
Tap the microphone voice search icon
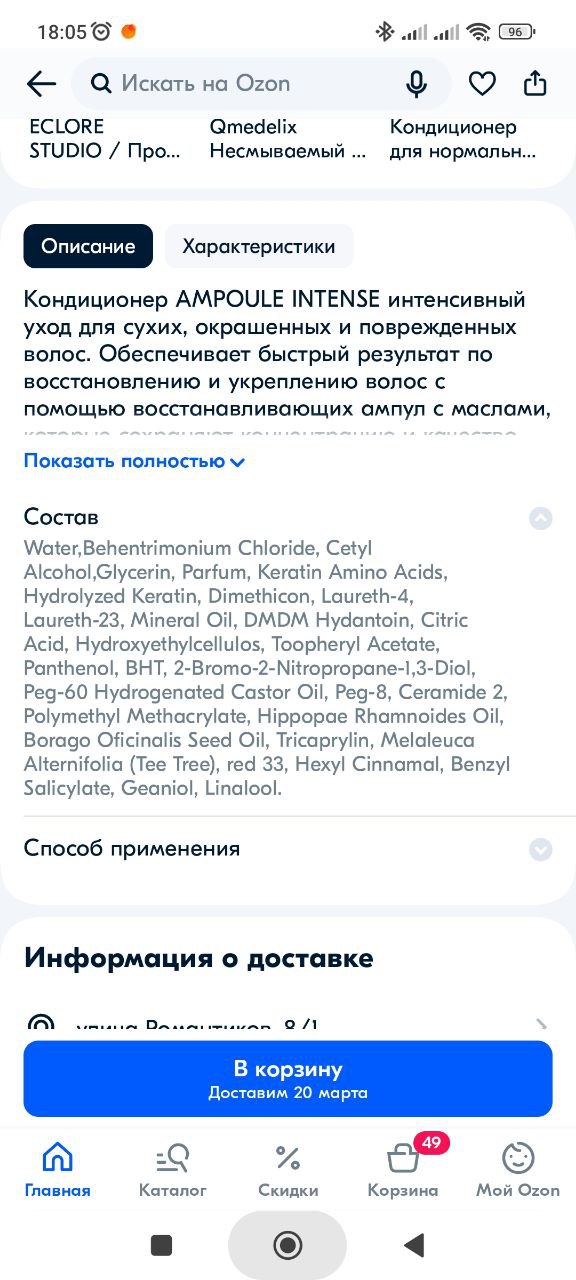pyautogui.click(x=417, y=84)
